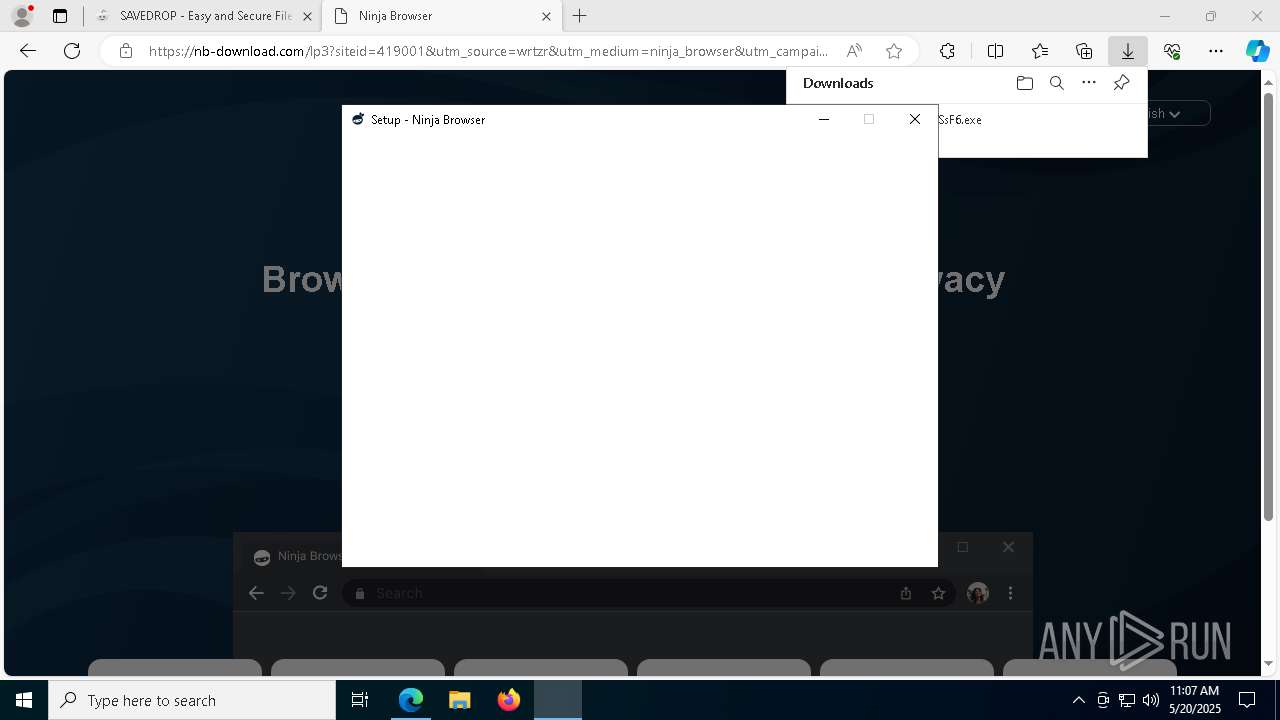This screenshot has height=720, width=1280.
Task: Open the Favorites list
Action: [x=1040, y=51]
